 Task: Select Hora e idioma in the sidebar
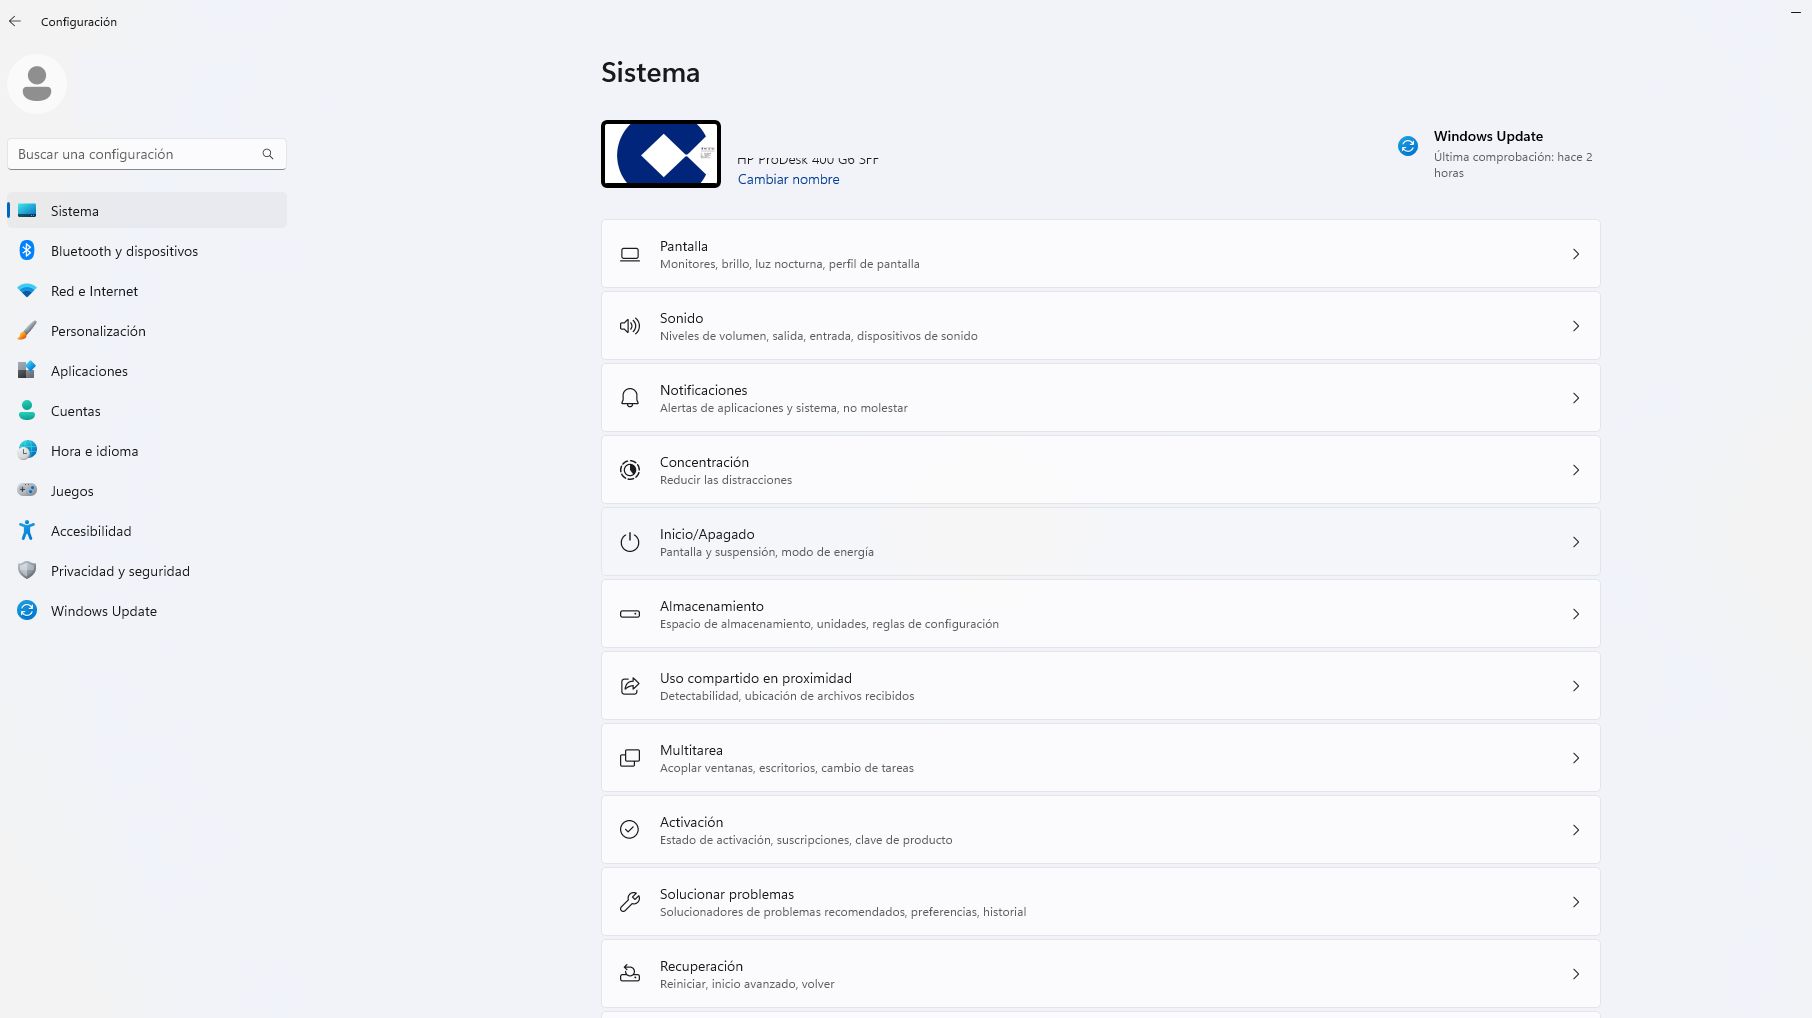(95, 451)
